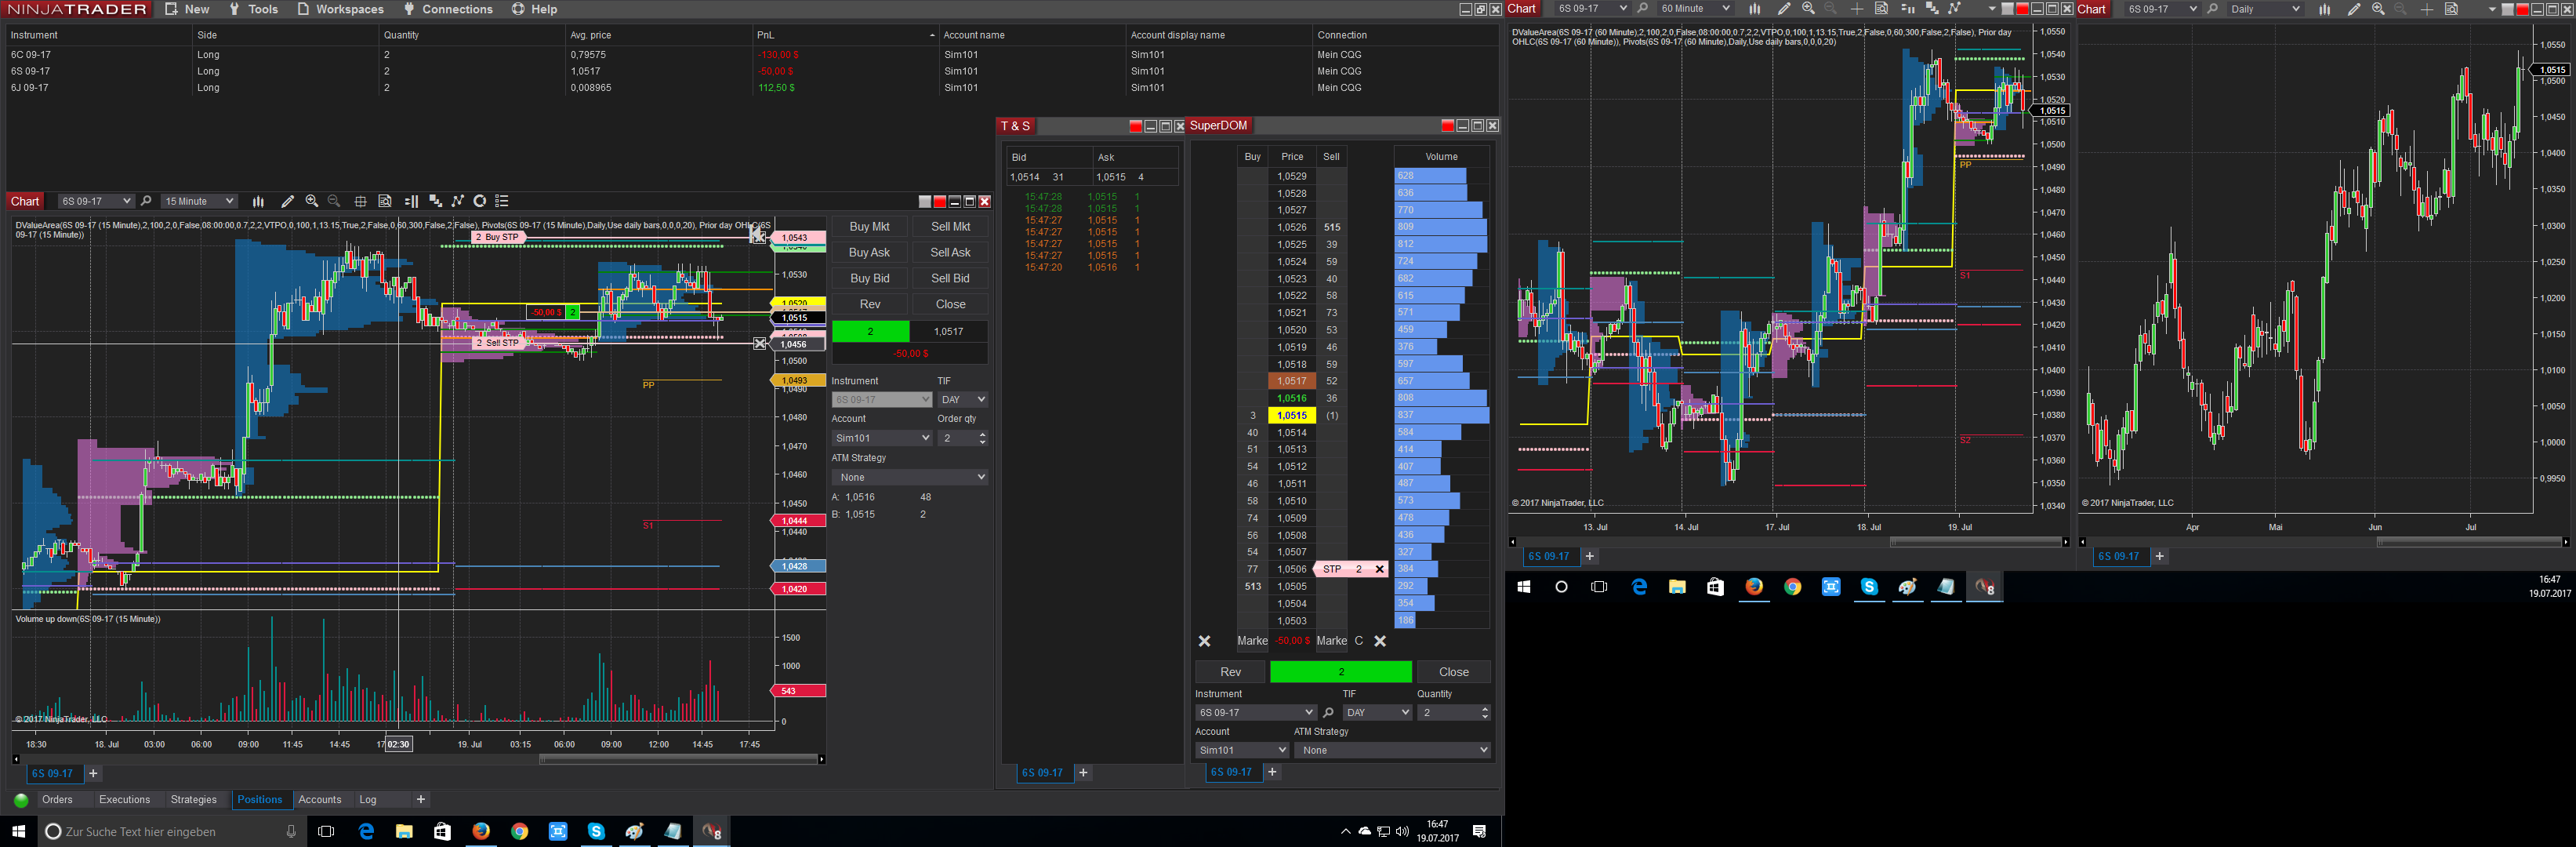The width and height of the screenshot is (2576, 847).
Task: Open drawing tools pencil in 15 Minute chart
Action: (288, 201)
